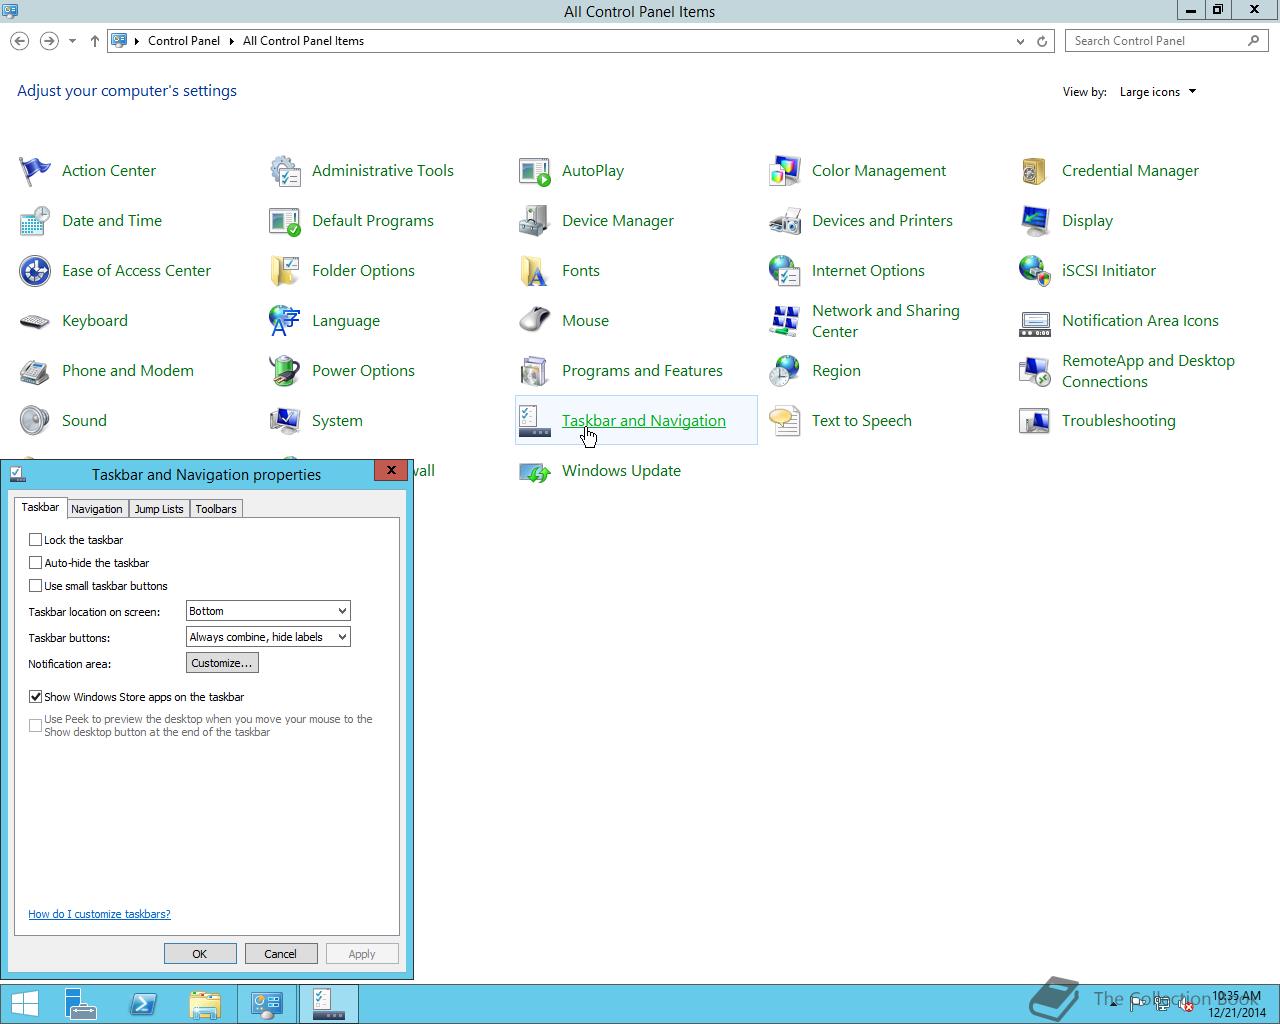Screen dimensions: 1280x1024
Task: Open Administrative Tools gear icon
Action: click(285, 171)
